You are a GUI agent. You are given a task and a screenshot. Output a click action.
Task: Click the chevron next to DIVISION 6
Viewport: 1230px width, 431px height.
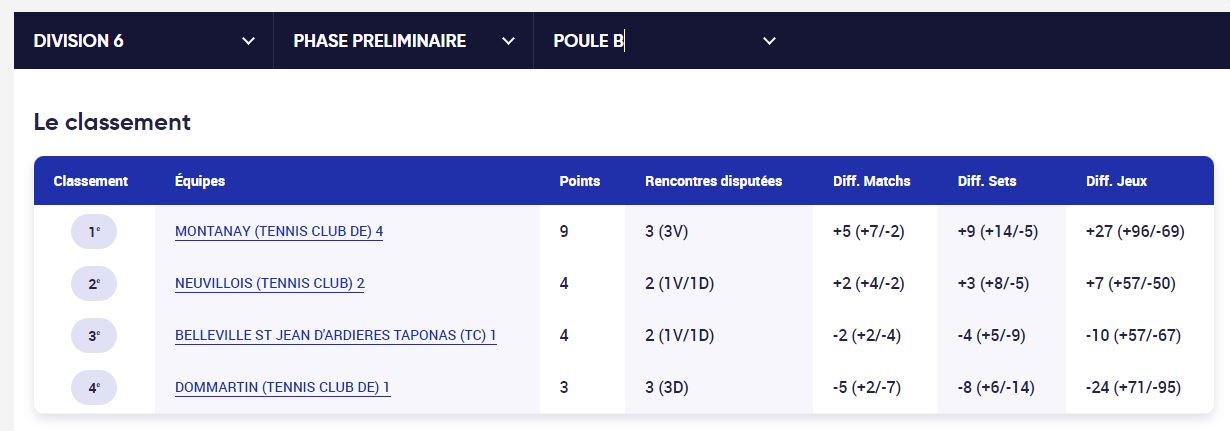click(x=249, y=41)
